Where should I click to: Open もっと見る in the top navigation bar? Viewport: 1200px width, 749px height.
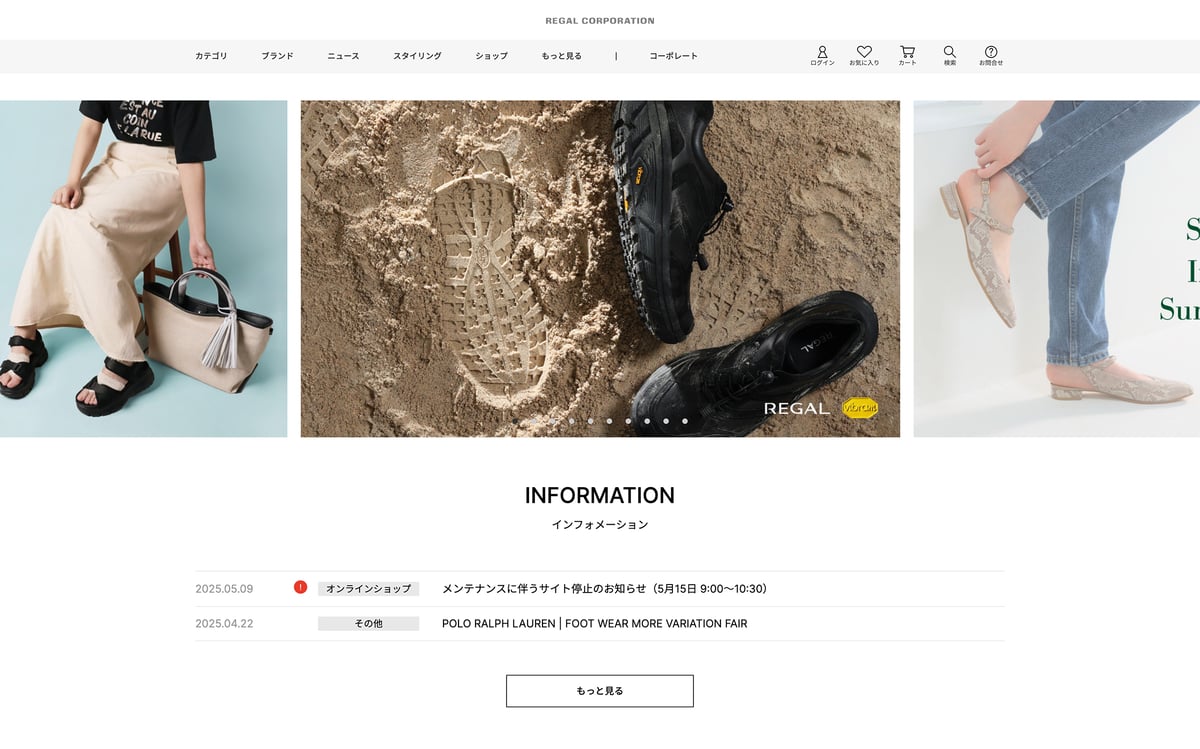point(561,56)
